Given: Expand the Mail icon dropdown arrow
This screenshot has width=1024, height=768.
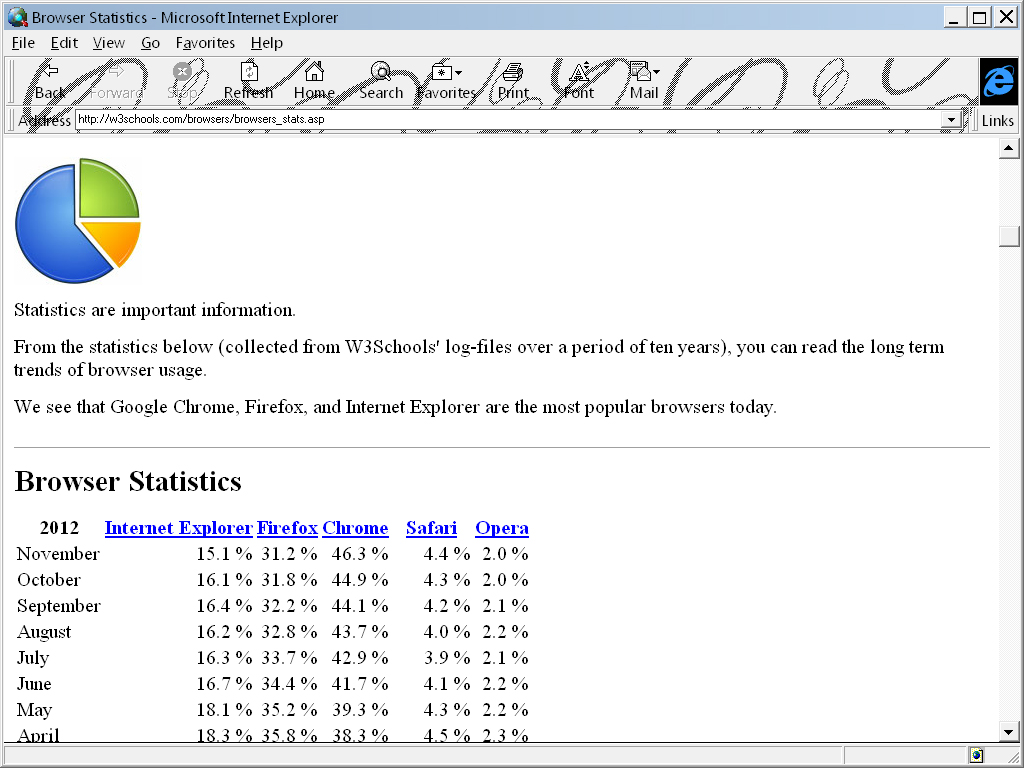Looking at the screenshot, I should (x=656, y=70).
